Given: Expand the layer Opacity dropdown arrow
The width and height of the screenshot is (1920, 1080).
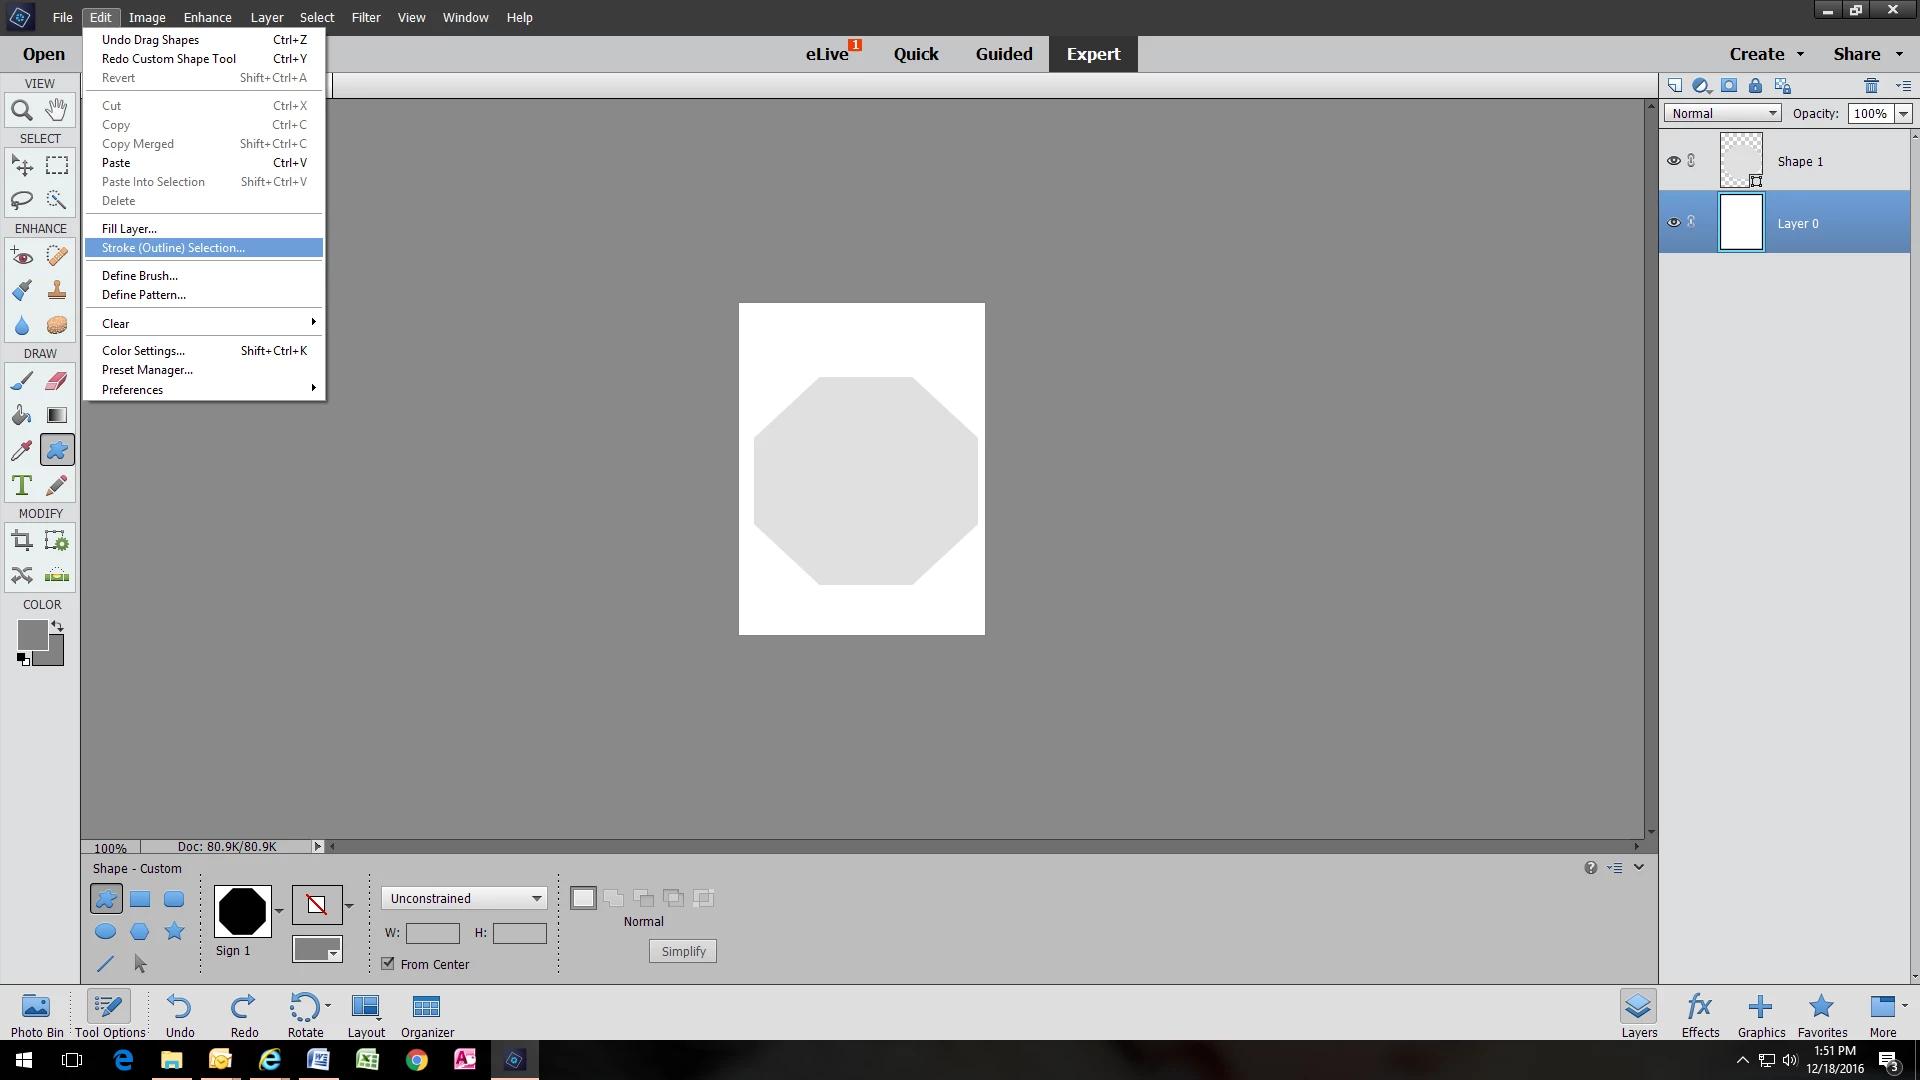Looking at the screenshot, I should 1903,113.
